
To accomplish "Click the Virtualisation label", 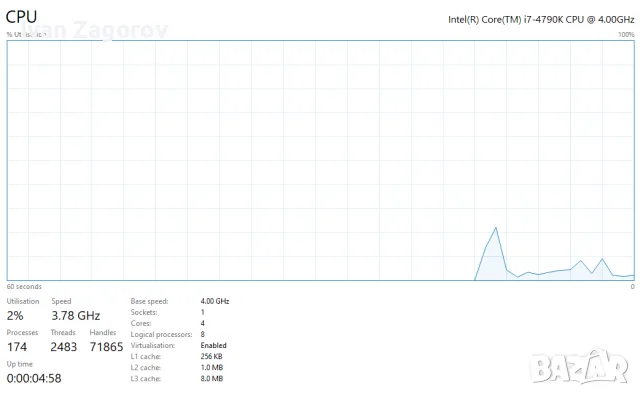I will pyautogui.click(x=153, y=345).
